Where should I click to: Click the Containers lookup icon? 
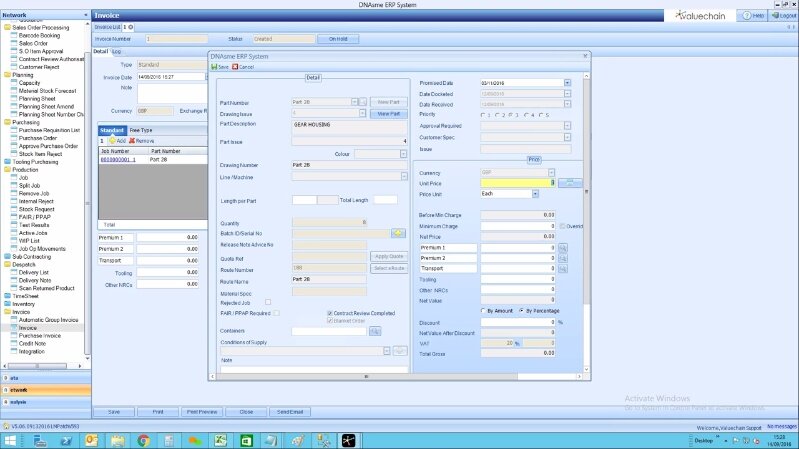[375, 330]
